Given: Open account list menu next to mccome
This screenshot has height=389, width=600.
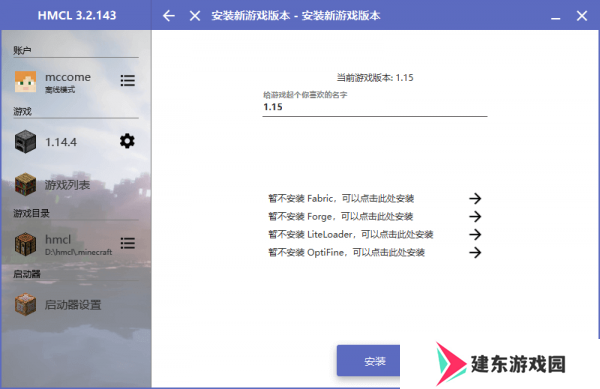Looking at the screenshot, I should click(127, 80).
